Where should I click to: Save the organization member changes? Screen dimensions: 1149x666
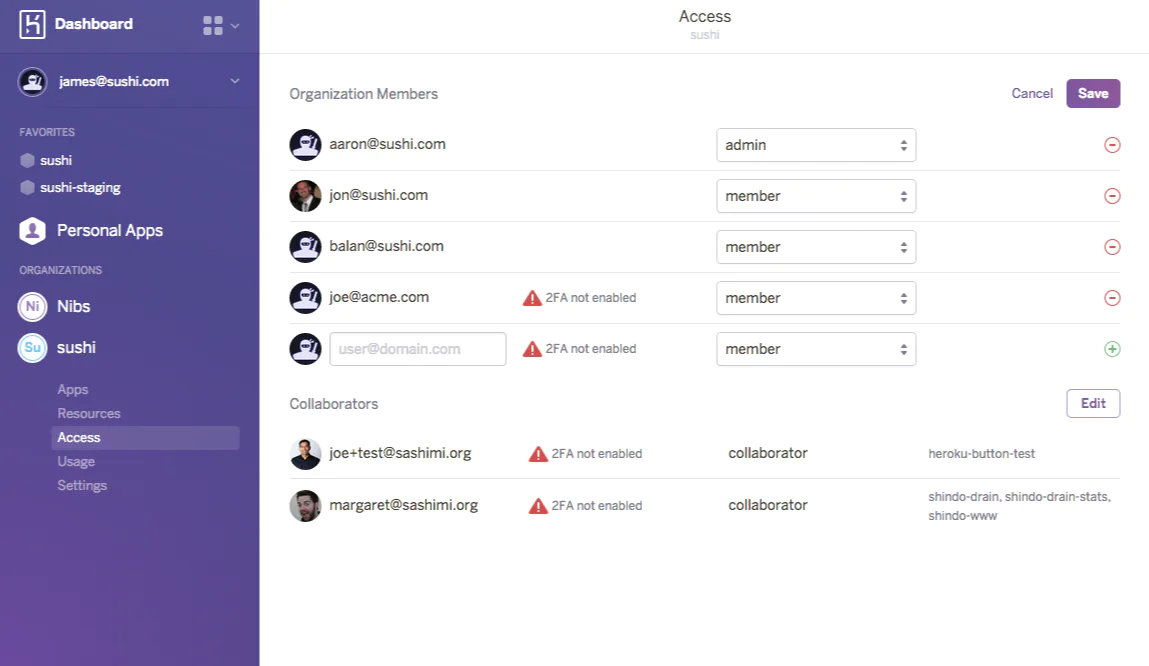pos(1093,94)
